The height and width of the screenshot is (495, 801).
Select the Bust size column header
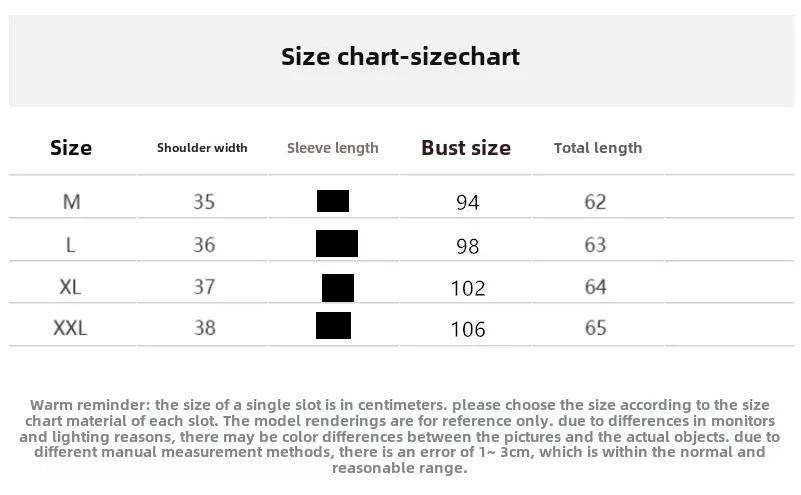[466, 148]
